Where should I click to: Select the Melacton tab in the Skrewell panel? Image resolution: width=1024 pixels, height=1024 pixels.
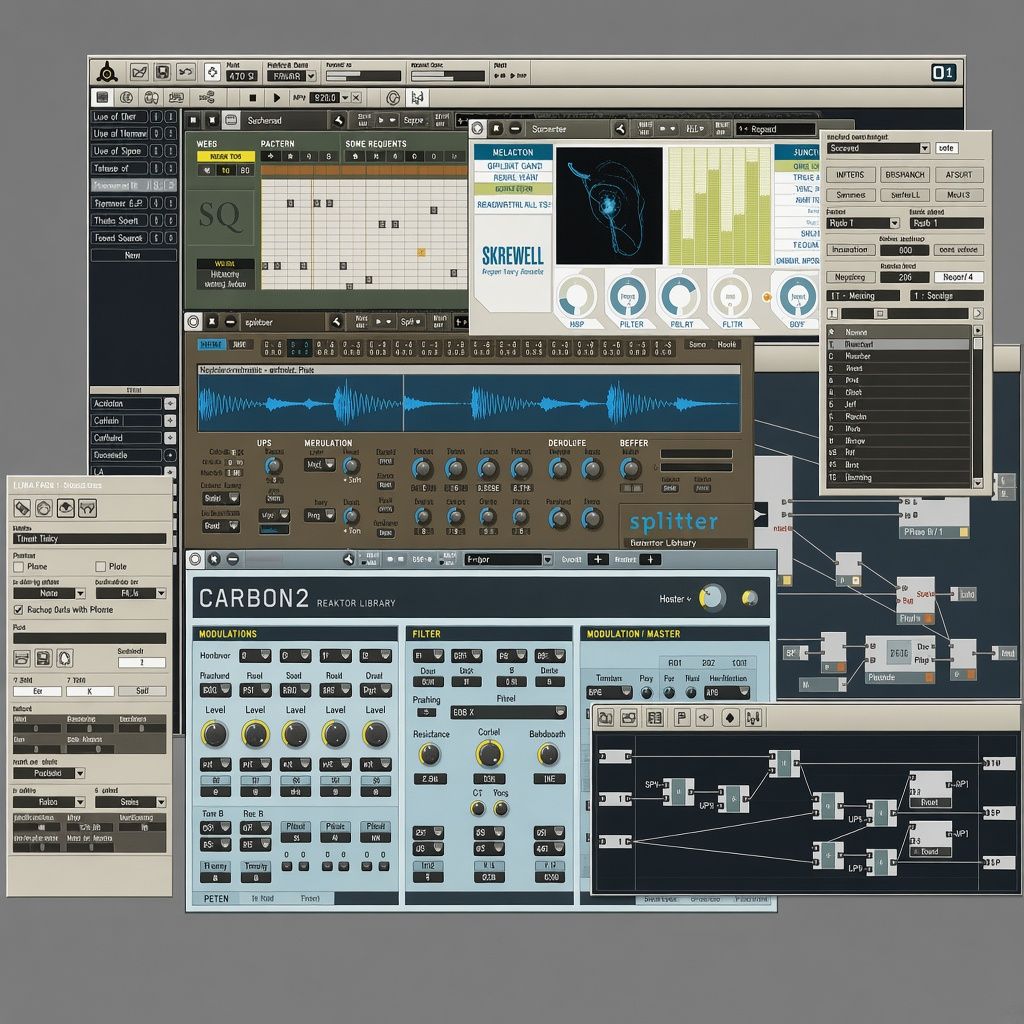(513, 152)
